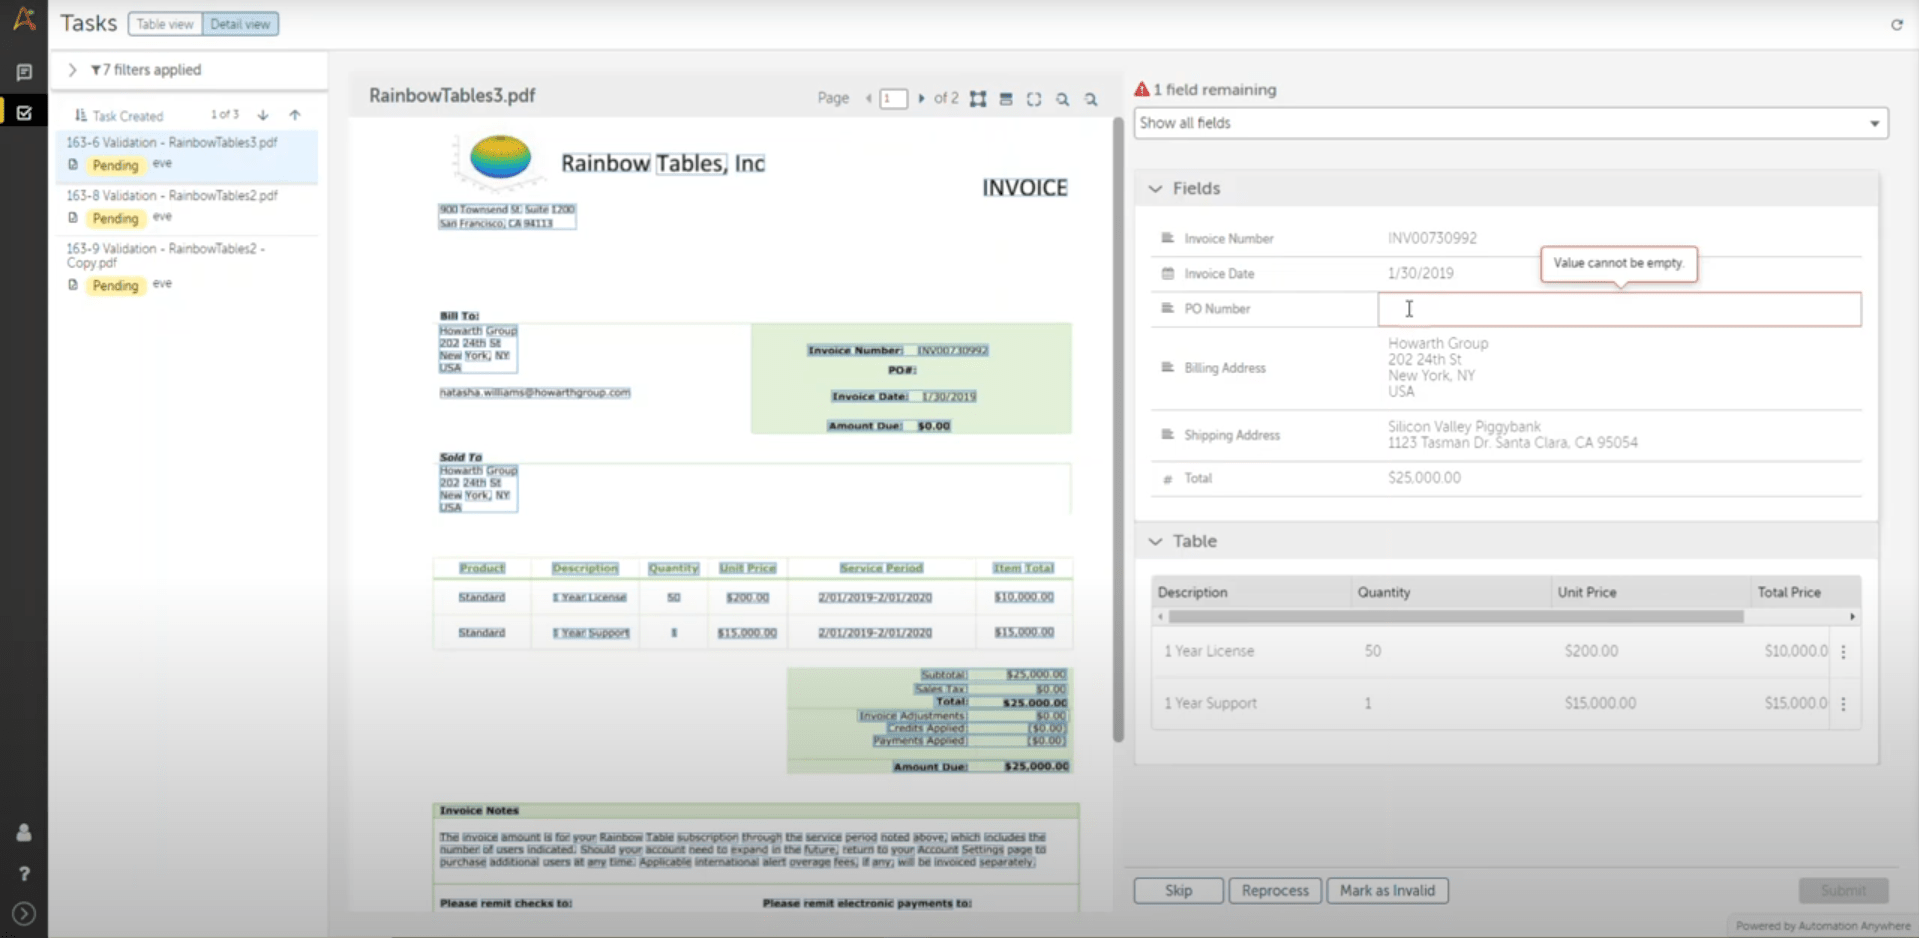The width and height of the screenshot is (1919, 938).
Task: Click the Skip button
Action: coord(1178,890)
